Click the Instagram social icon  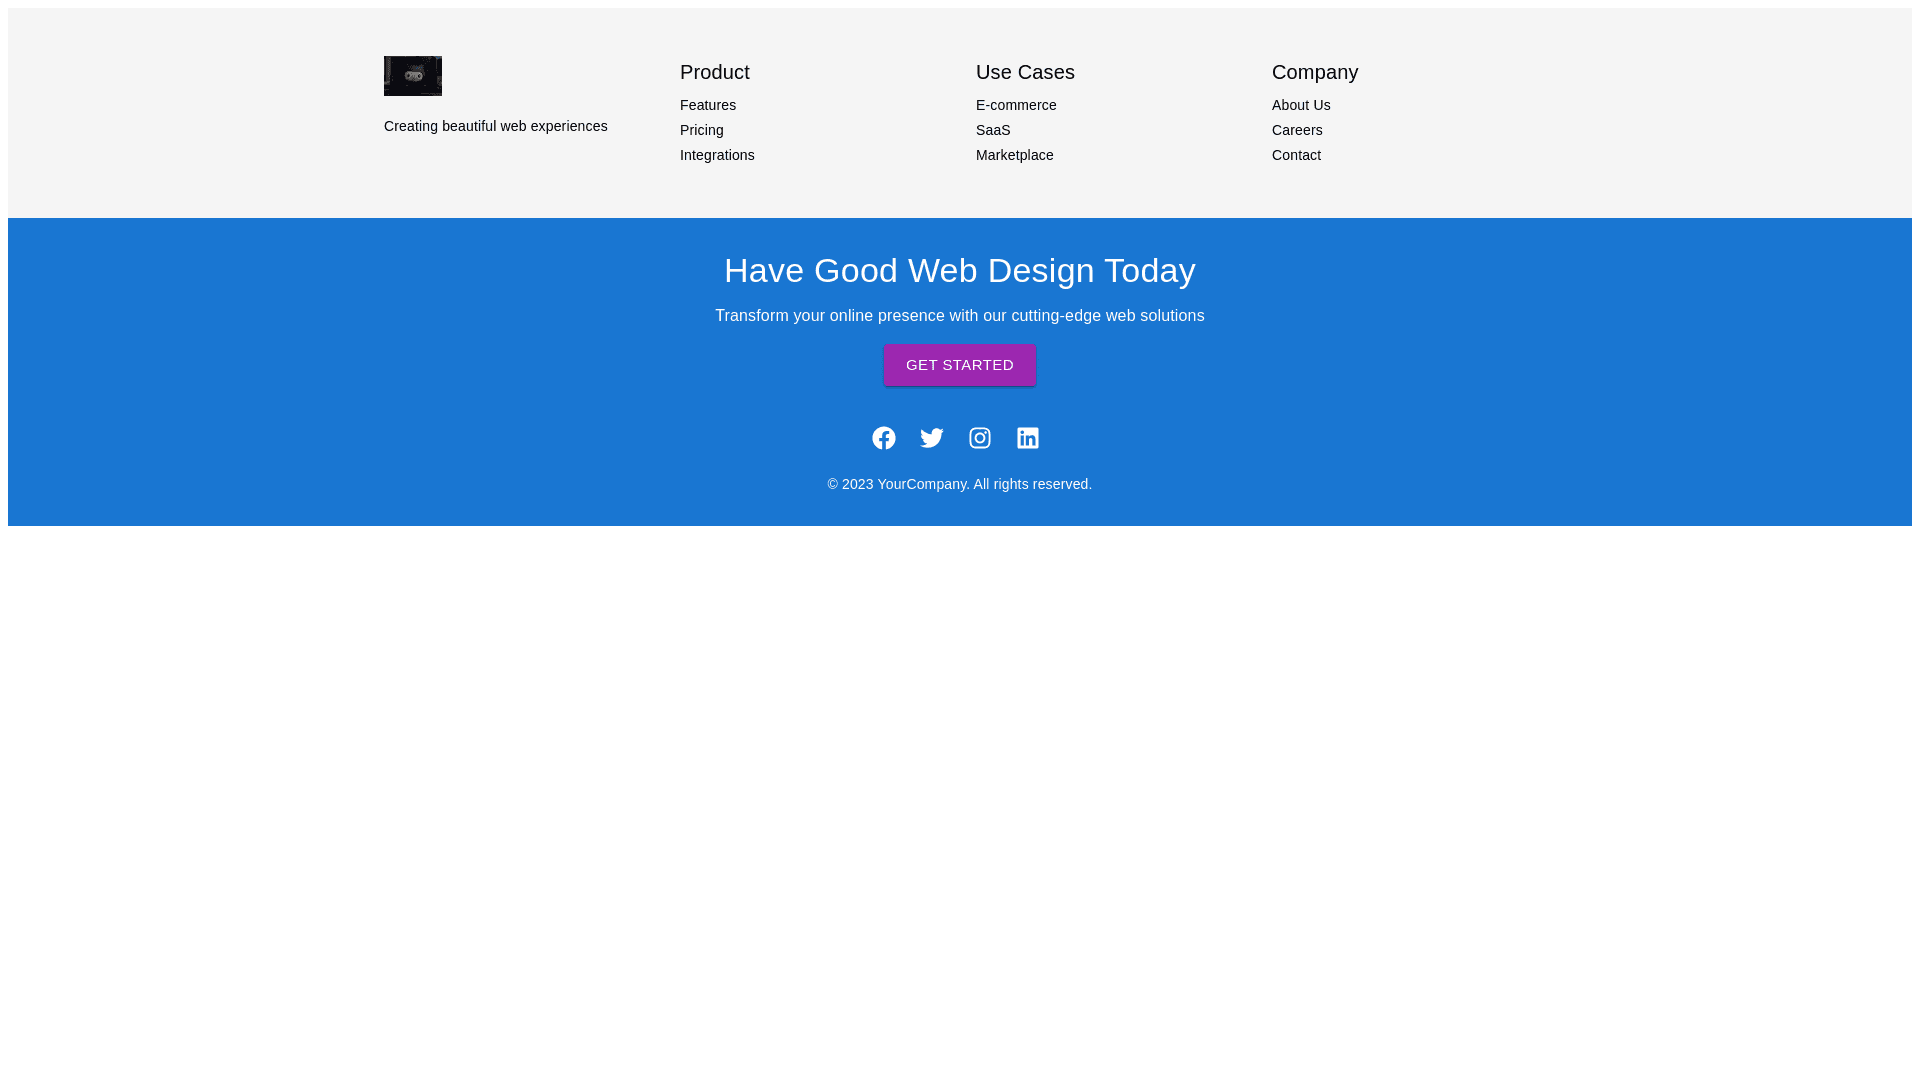click(980, 438)
